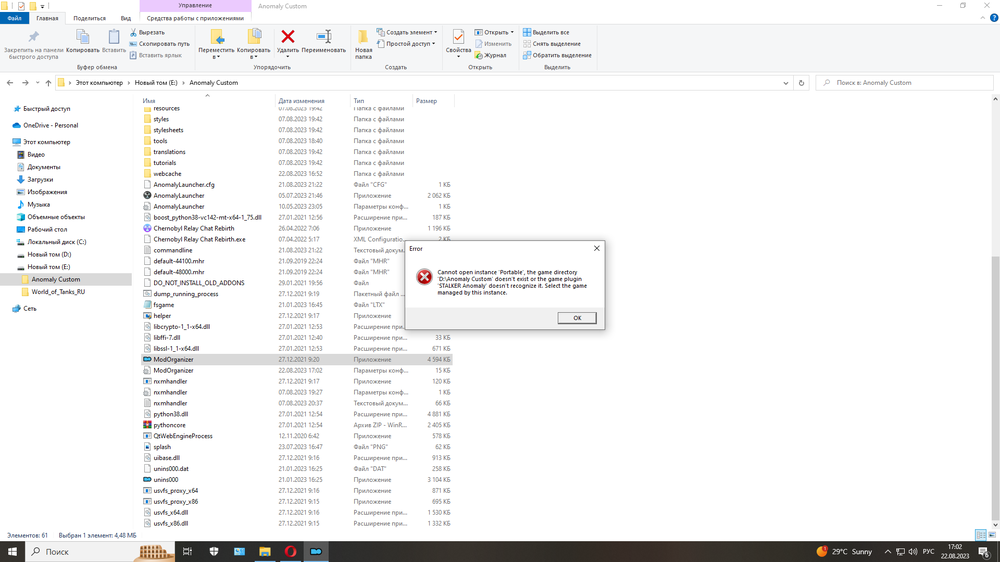The width and height of the screenshot is (1000, 562).
Task: Click the Новая папка icon
Action: pyautogui.click(x=363, y=42)
